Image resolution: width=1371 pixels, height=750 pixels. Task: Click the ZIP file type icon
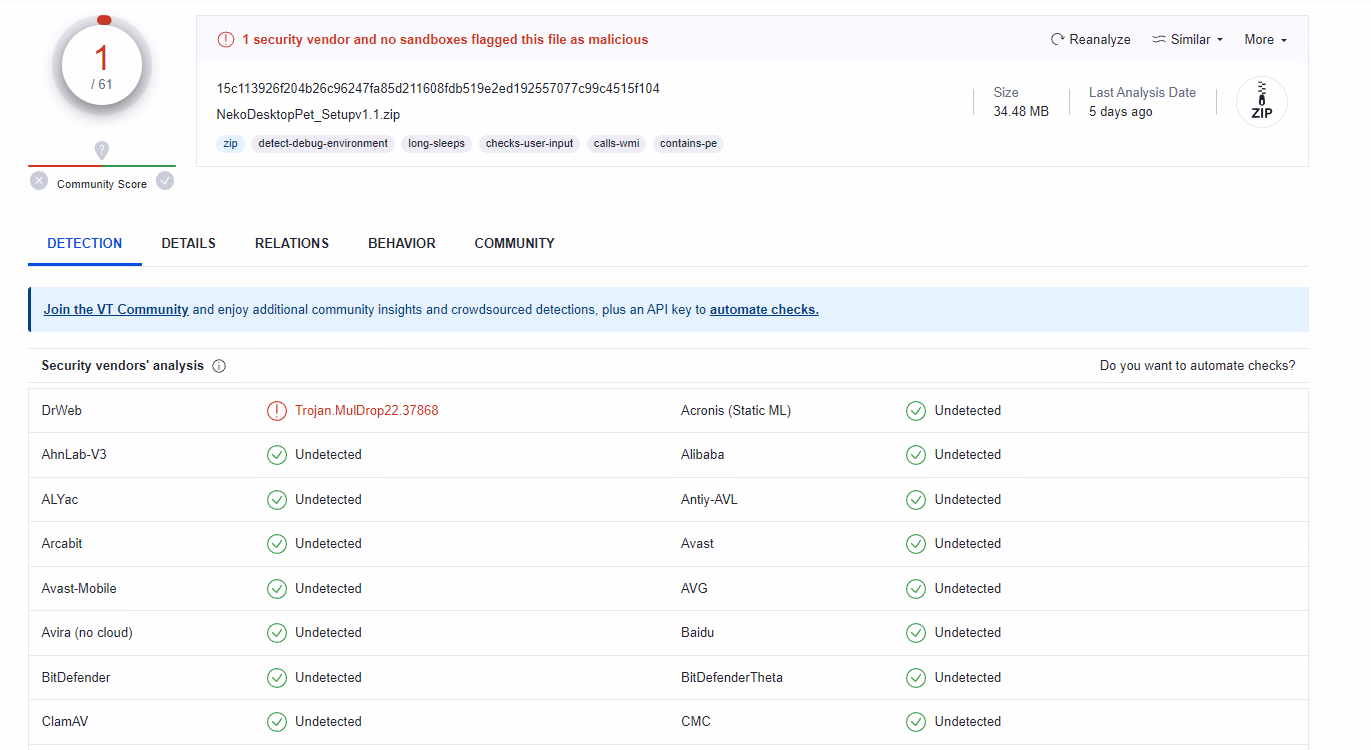coord(1262,102)
